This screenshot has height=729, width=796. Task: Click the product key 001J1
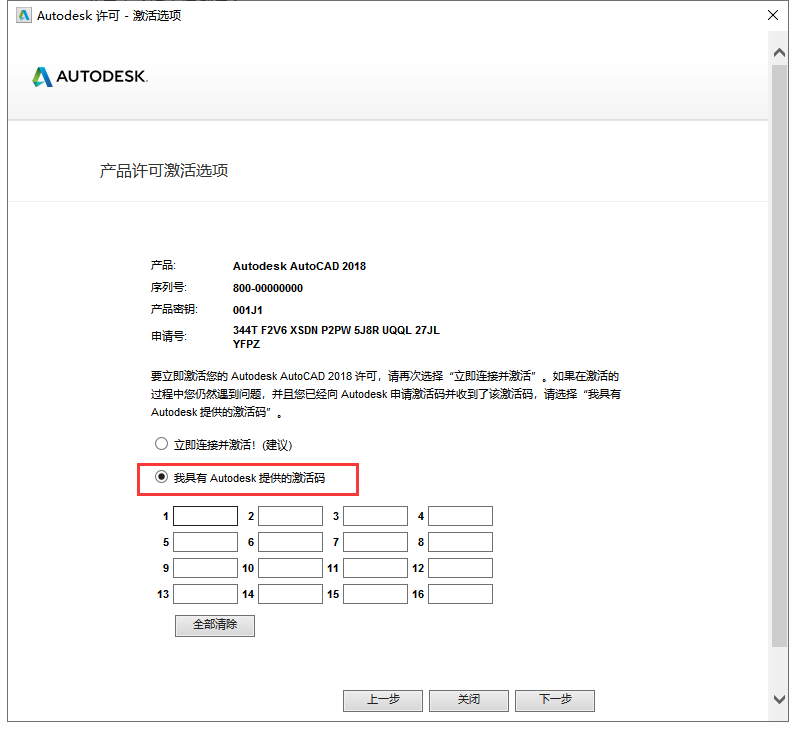tap(248, 310)
